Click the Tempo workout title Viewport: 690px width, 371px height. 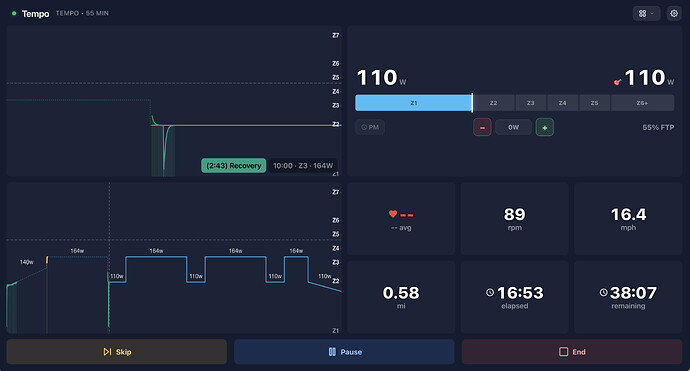pos(36,14)
